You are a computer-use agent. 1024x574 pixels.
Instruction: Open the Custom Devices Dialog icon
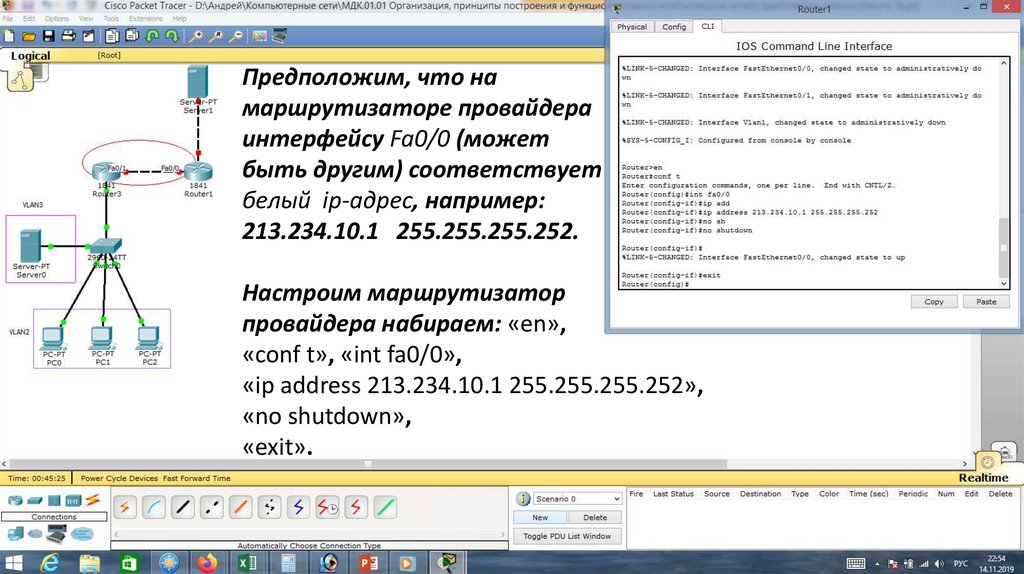(280, 36)
